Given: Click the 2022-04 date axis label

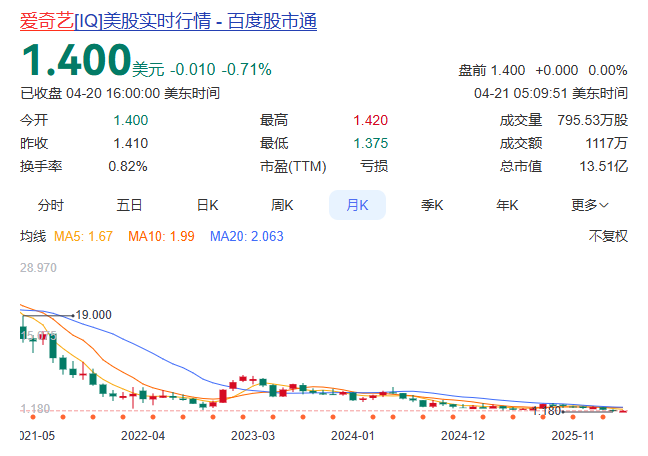Looking at the screenshot, I should [x=143, y=436].
